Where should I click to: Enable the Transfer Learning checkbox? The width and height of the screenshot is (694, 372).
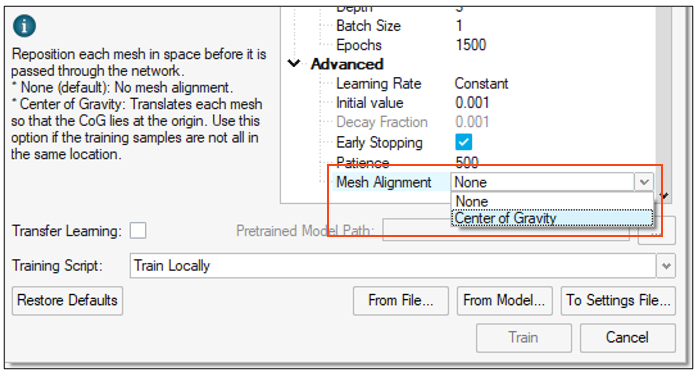(x=138, y=231)
